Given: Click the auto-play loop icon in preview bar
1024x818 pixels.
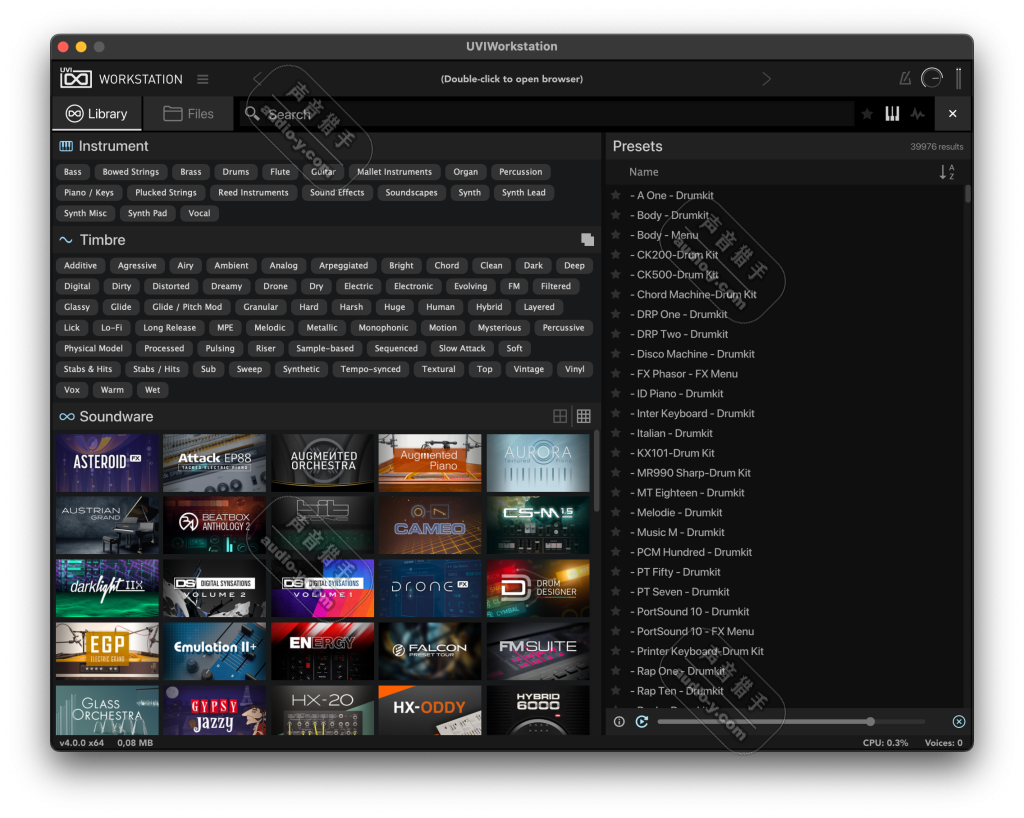Looking at the screenshot, I should (x=642, y=721).
